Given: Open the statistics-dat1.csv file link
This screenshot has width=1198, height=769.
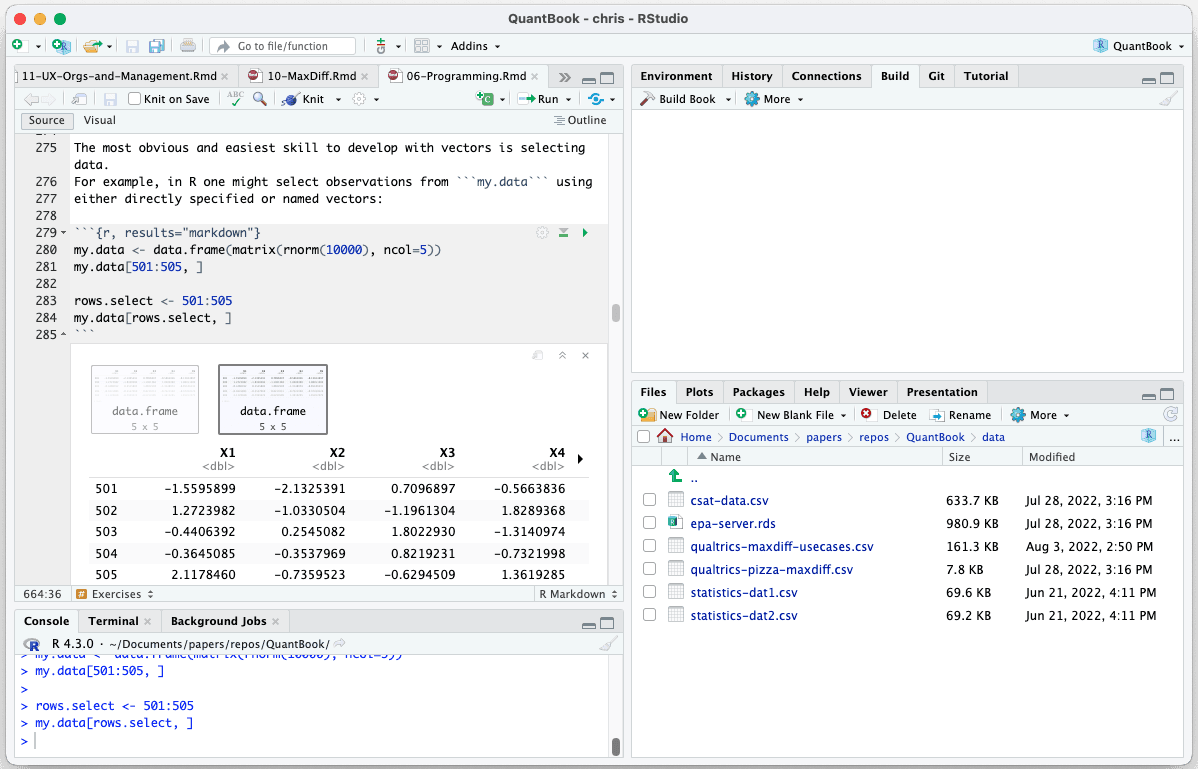Looking at the screenshot, I should tap(743, 592).
